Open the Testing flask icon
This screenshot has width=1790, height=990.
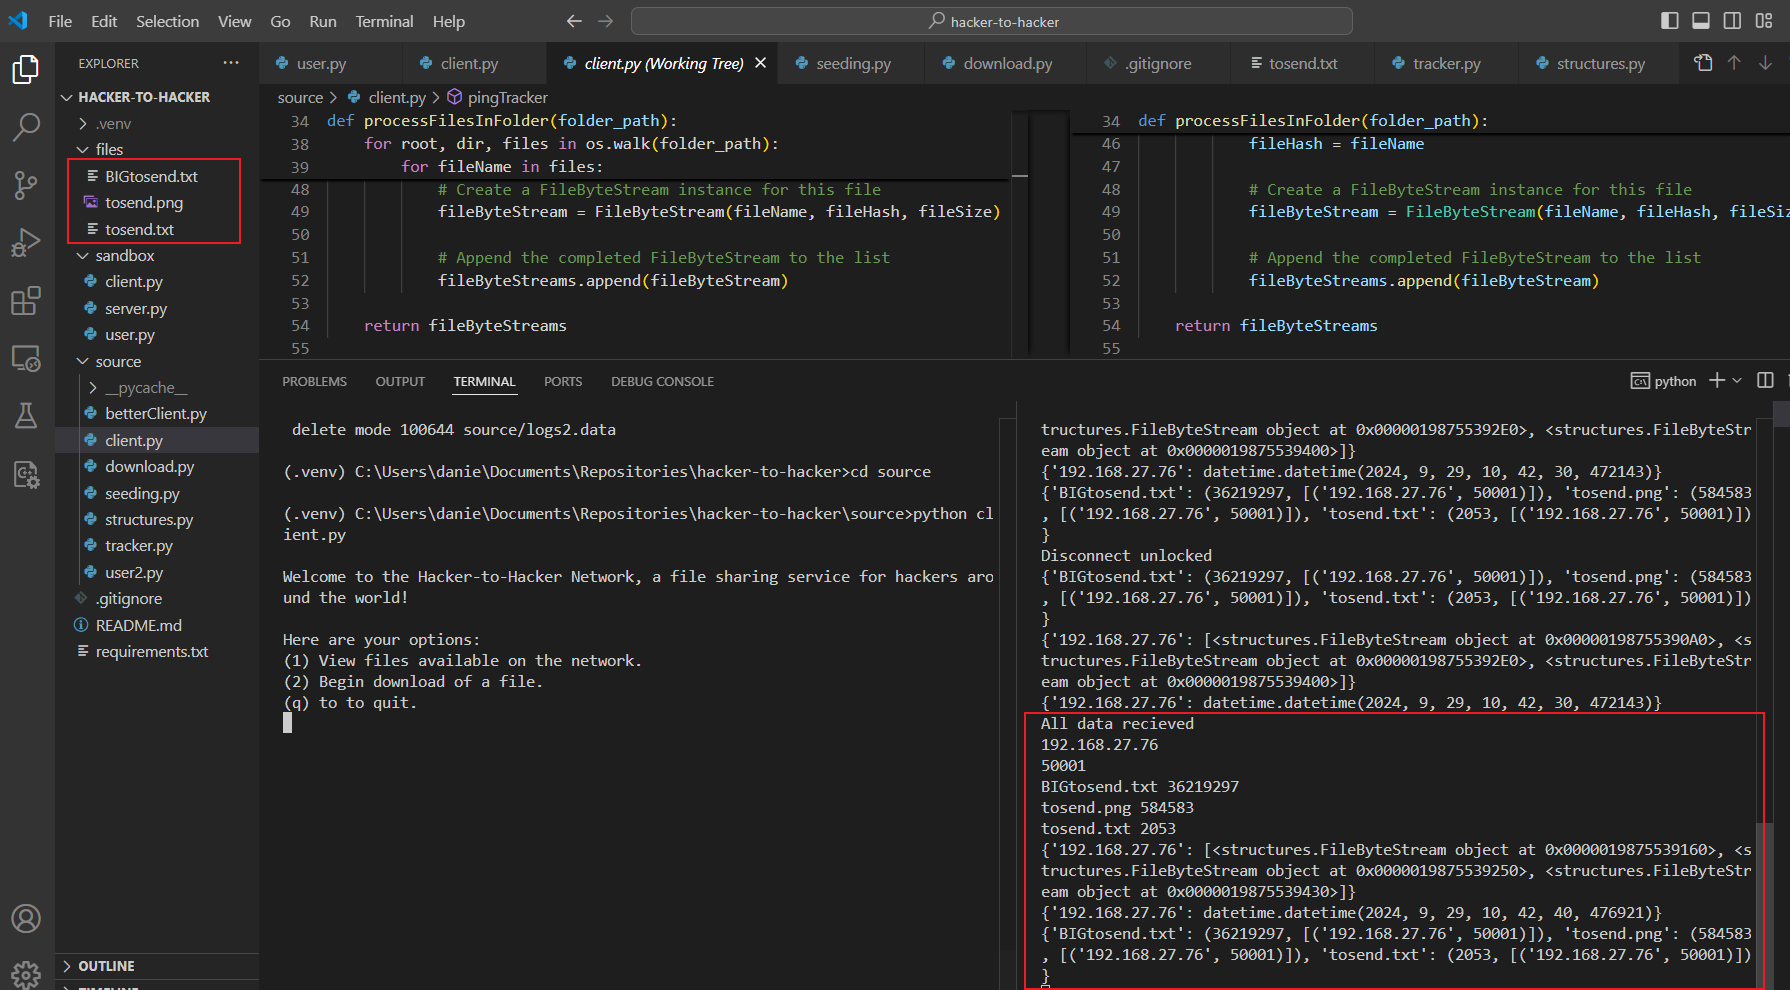coord(26,416)
